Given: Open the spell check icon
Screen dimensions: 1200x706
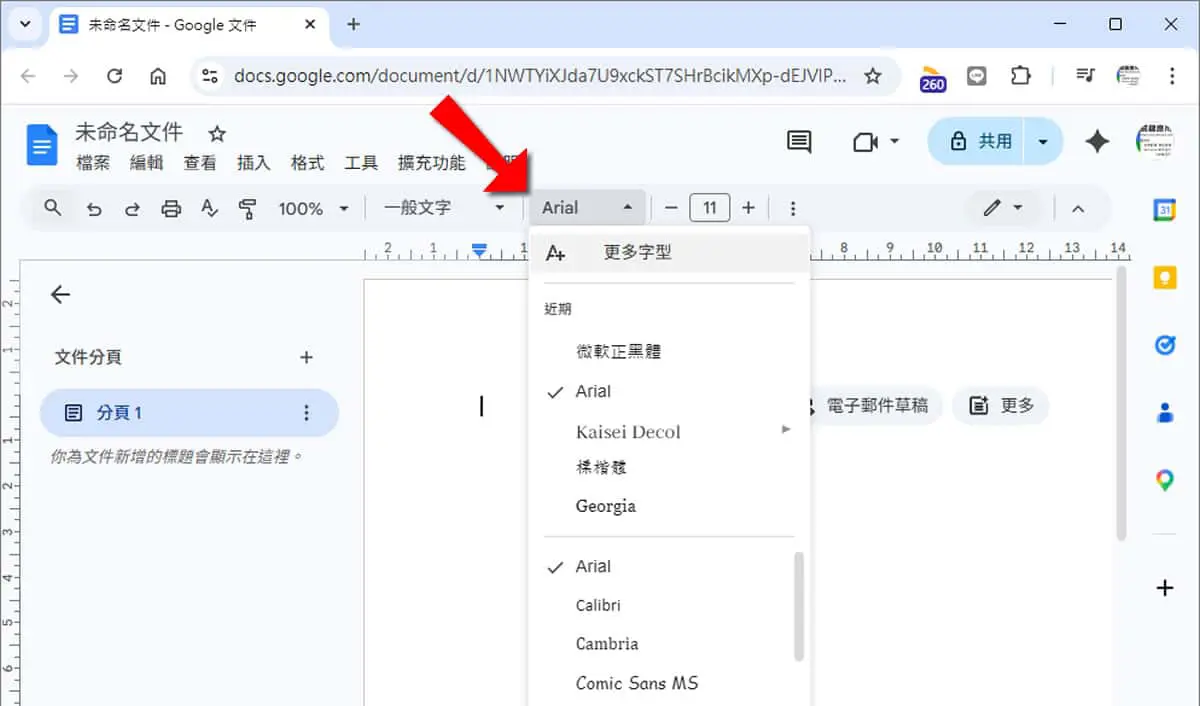Looking at the screenshot, I should coord(209,208).
